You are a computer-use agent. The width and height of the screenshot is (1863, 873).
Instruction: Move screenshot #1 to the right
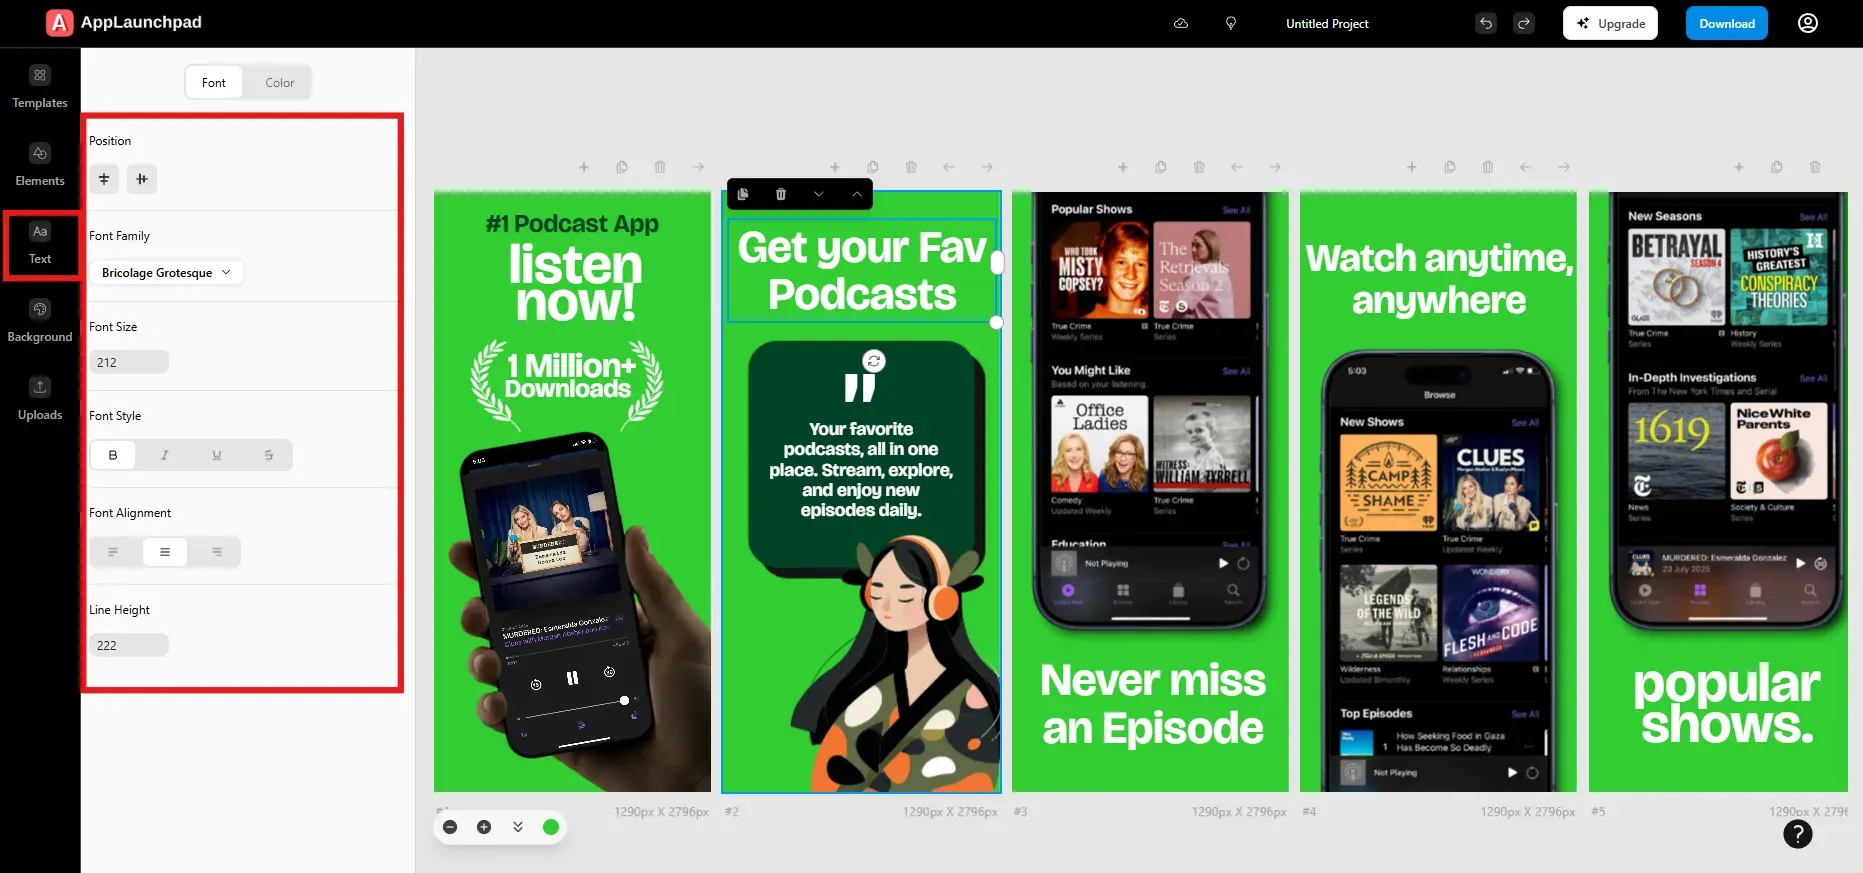click(698, 167)
